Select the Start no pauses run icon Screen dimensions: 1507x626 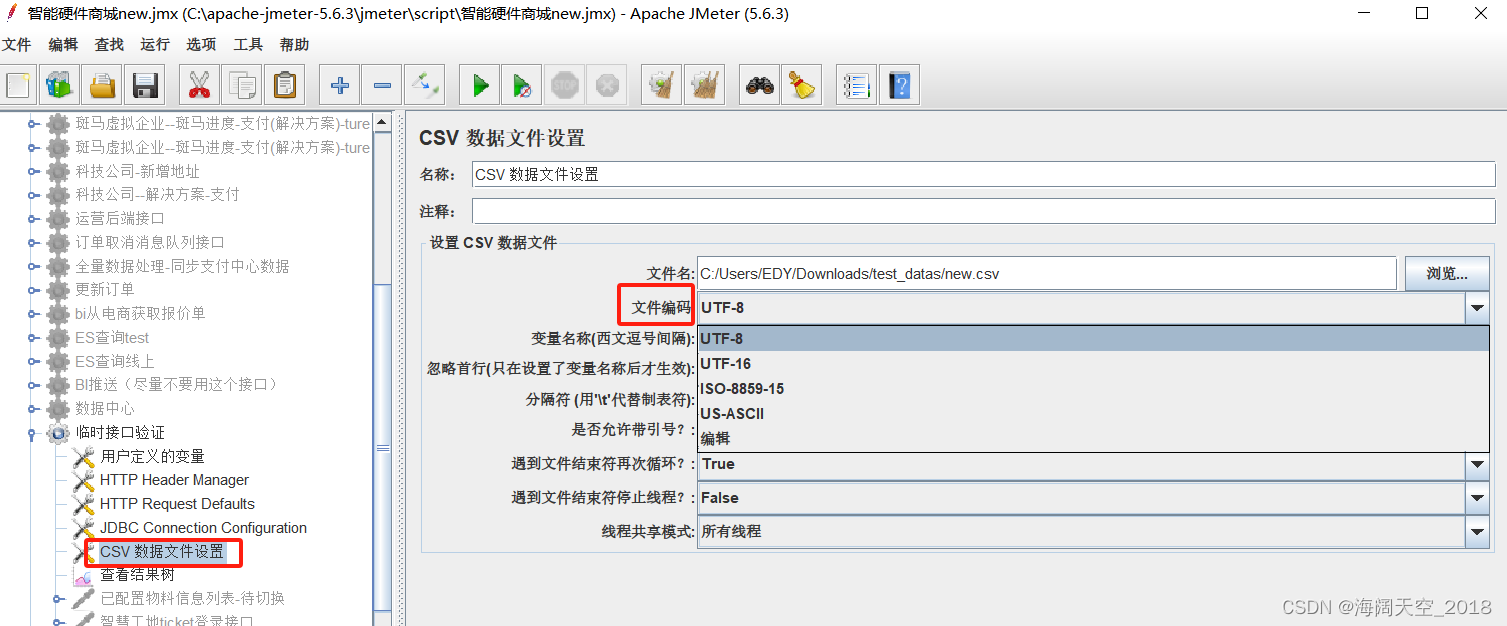click(x=521, y=84)
